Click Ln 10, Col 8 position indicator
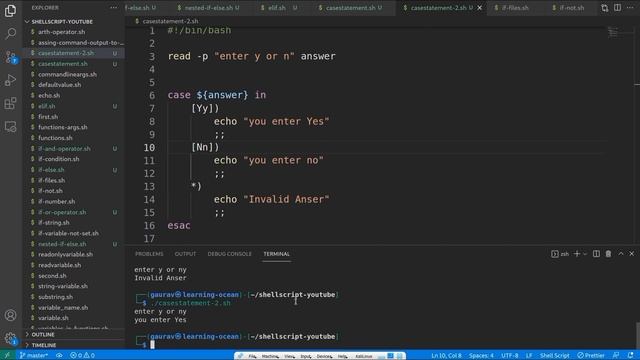This screenshot has height=360, width=640. click(x=446, y=356)
